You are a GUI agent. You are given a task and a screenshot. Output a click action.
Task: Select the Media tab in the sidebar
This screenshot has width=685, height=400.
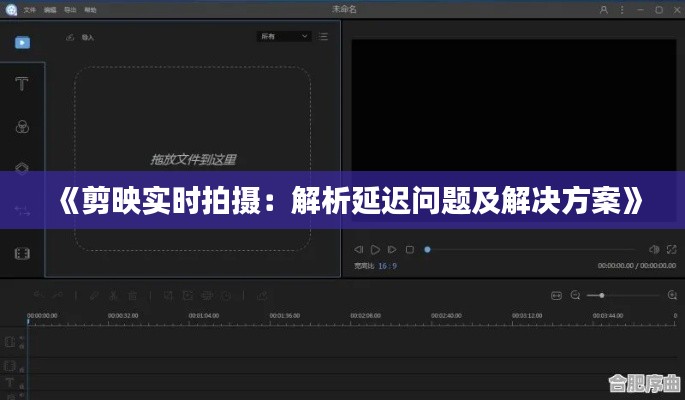point(22,42)
